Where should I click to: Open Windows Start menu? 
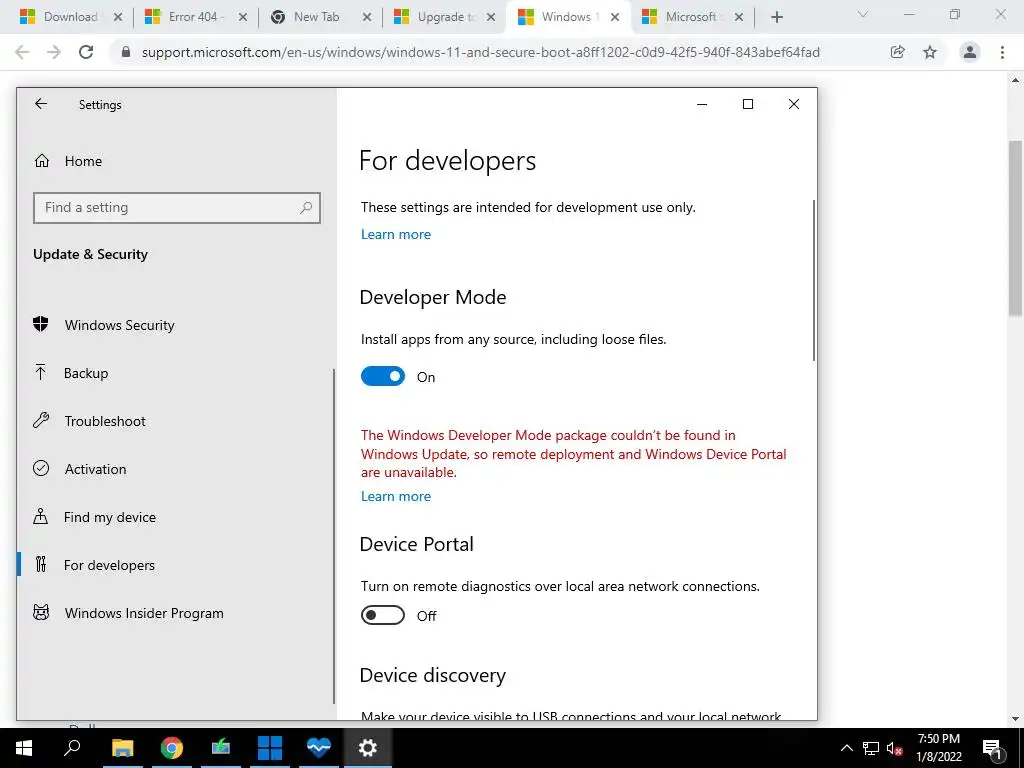[24, 748]
